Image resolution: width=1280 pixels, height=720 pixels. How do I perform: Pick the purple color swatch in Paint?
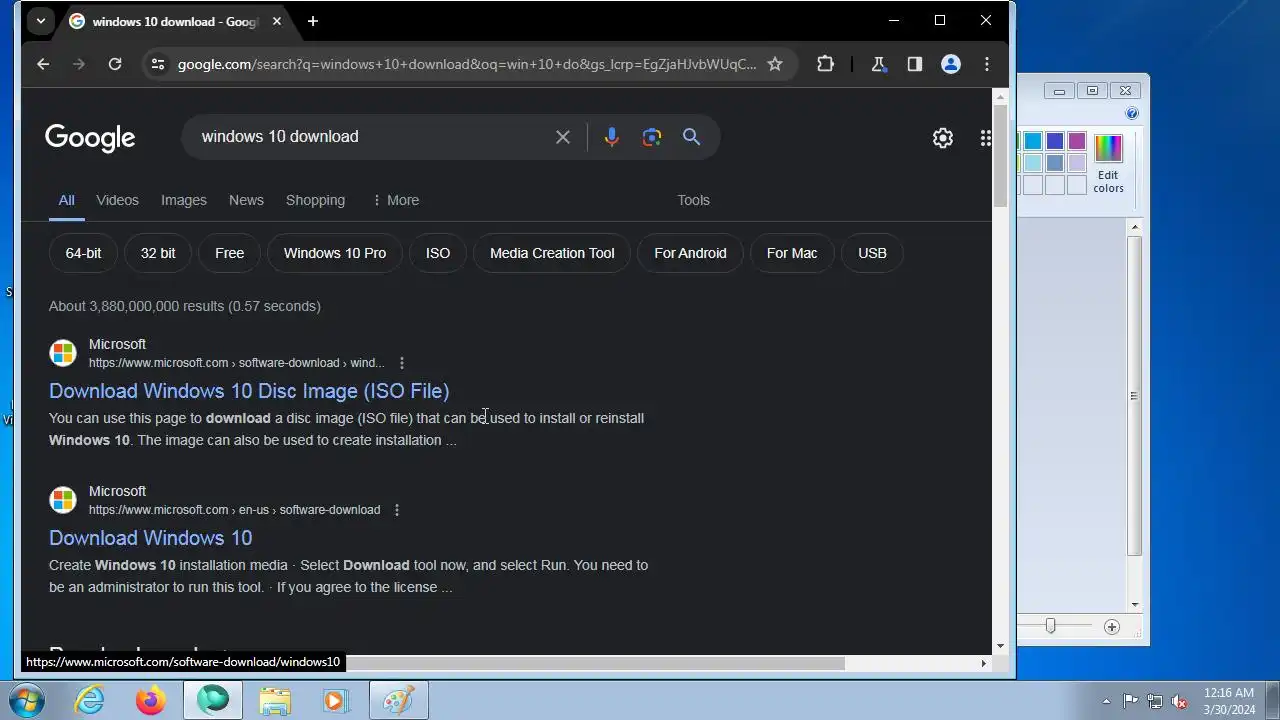(x=1077, y=142)
